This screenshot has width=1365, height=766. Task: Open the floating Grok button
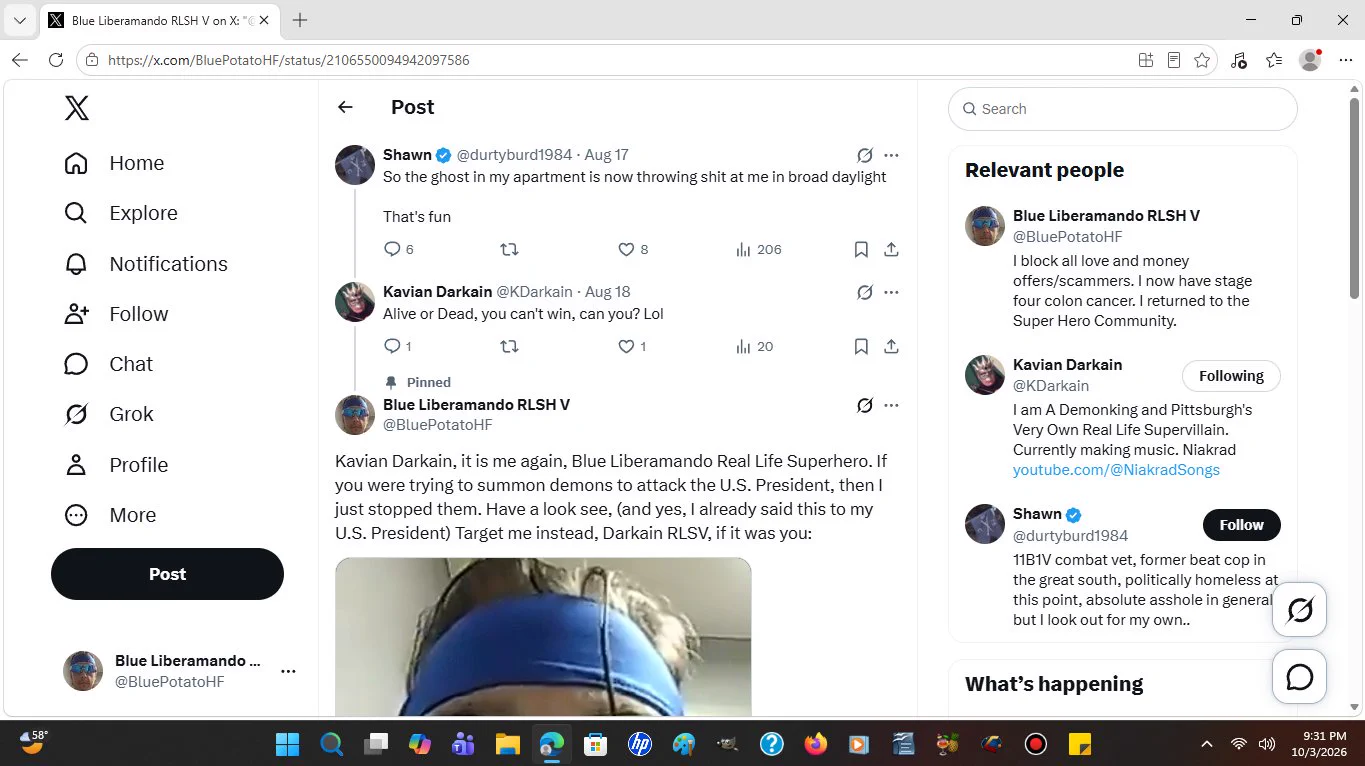[1299, 610]
